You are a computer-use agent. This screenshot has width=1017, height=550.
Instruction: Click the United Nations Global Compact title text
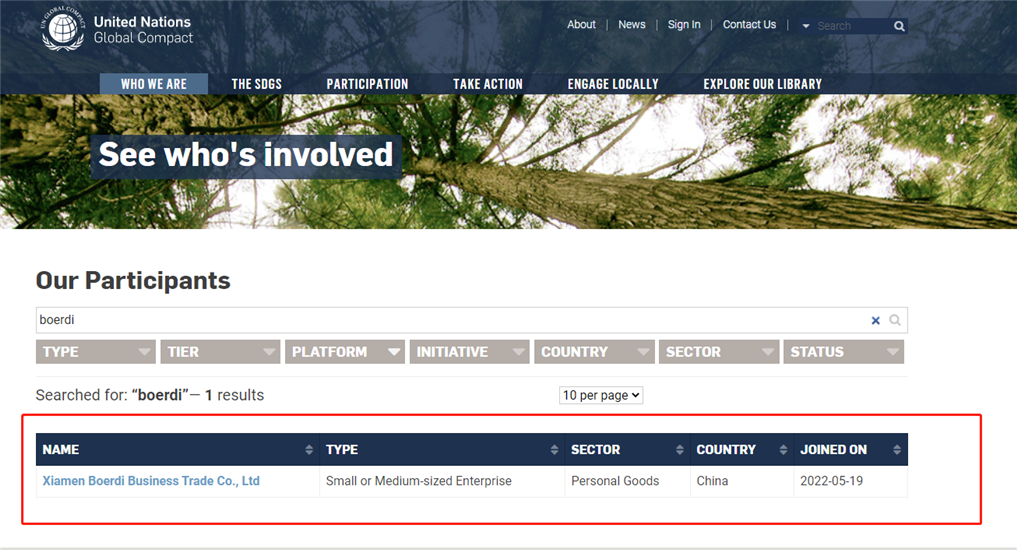click(x=143, y=30)
